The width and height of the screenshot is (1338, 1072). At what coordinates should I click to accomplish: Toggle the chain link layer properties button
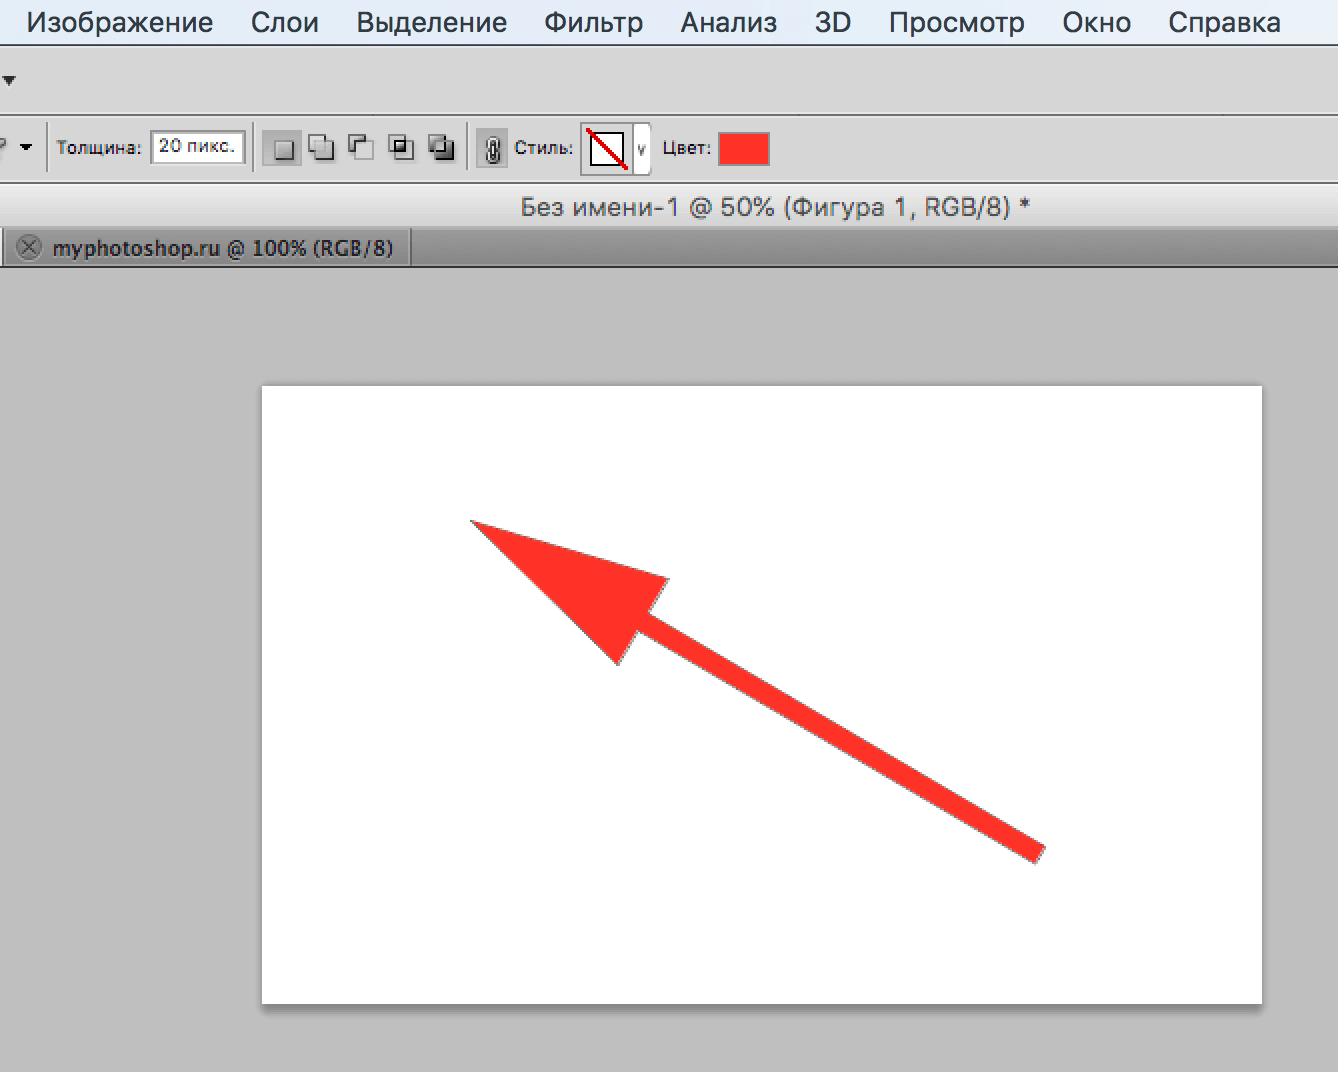point(492,149)
